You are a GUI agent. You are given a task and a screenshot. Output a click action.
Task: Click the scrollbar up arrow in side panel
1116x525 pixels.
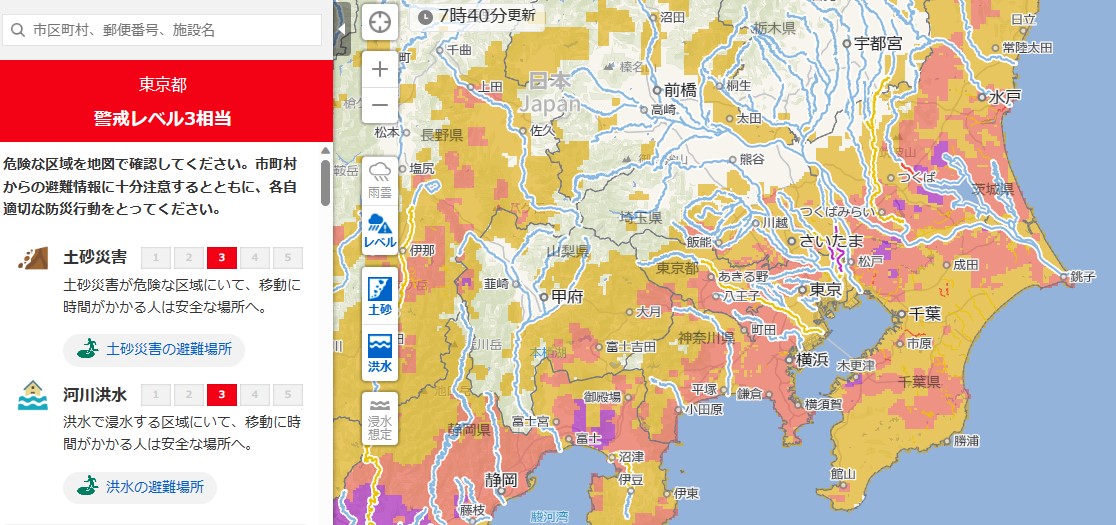point(325,150)
